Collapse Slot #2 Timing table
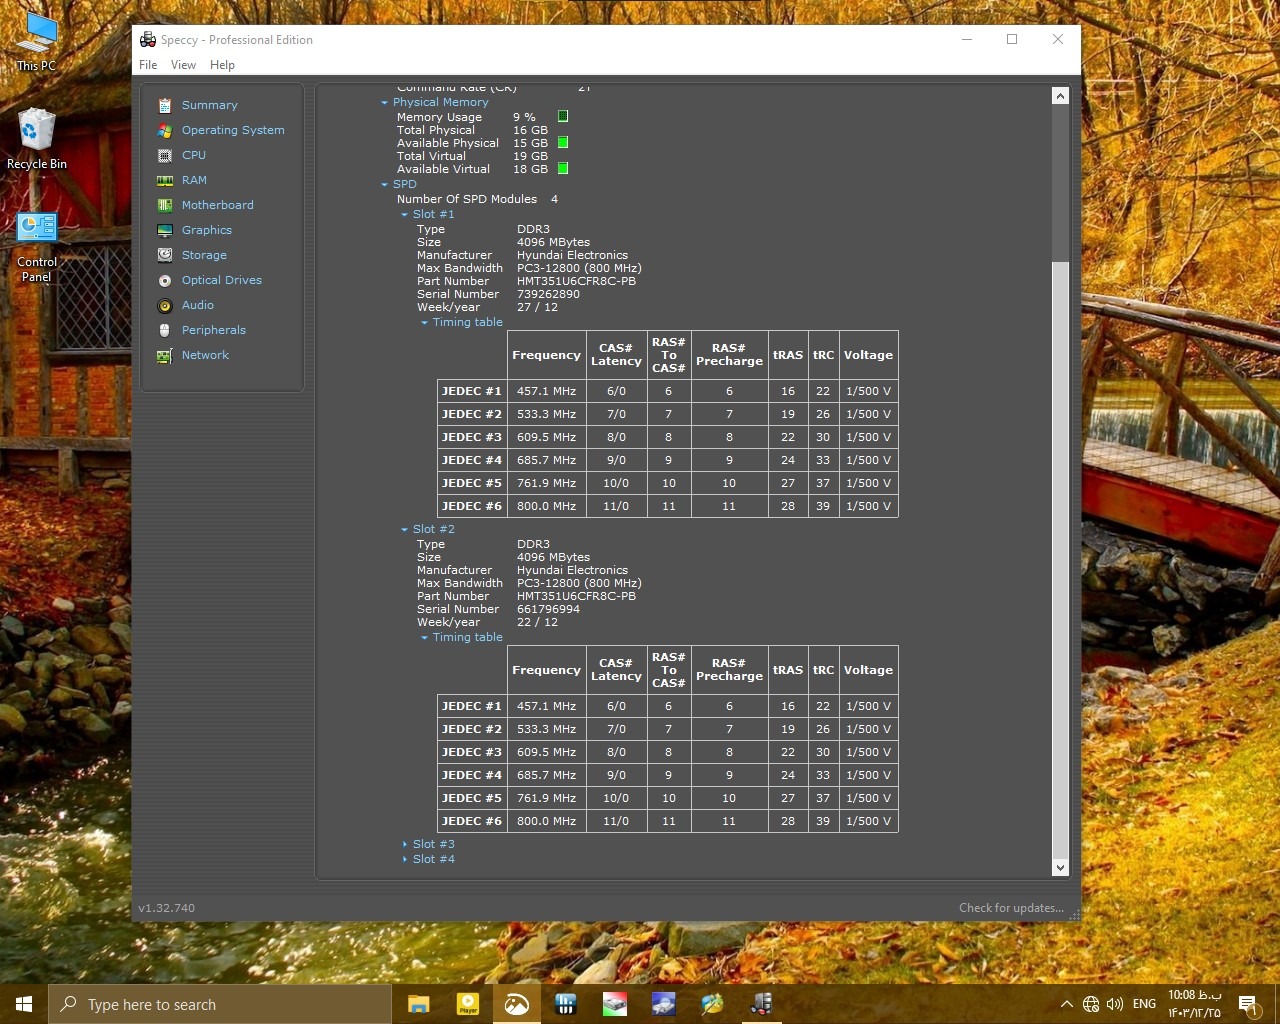This screenshot has height=1024, width=1280. click(x=424, y=638)
